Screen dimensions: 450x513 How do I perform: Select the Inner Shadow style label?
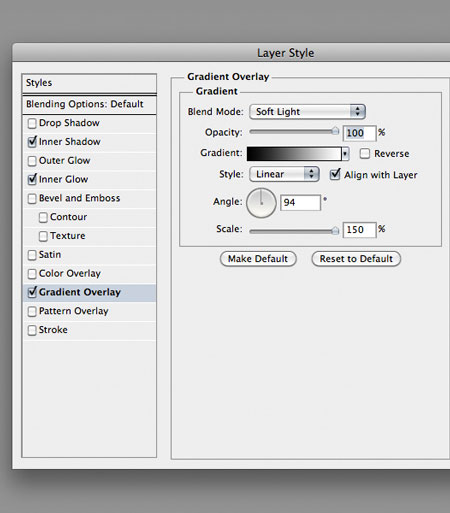70,142
